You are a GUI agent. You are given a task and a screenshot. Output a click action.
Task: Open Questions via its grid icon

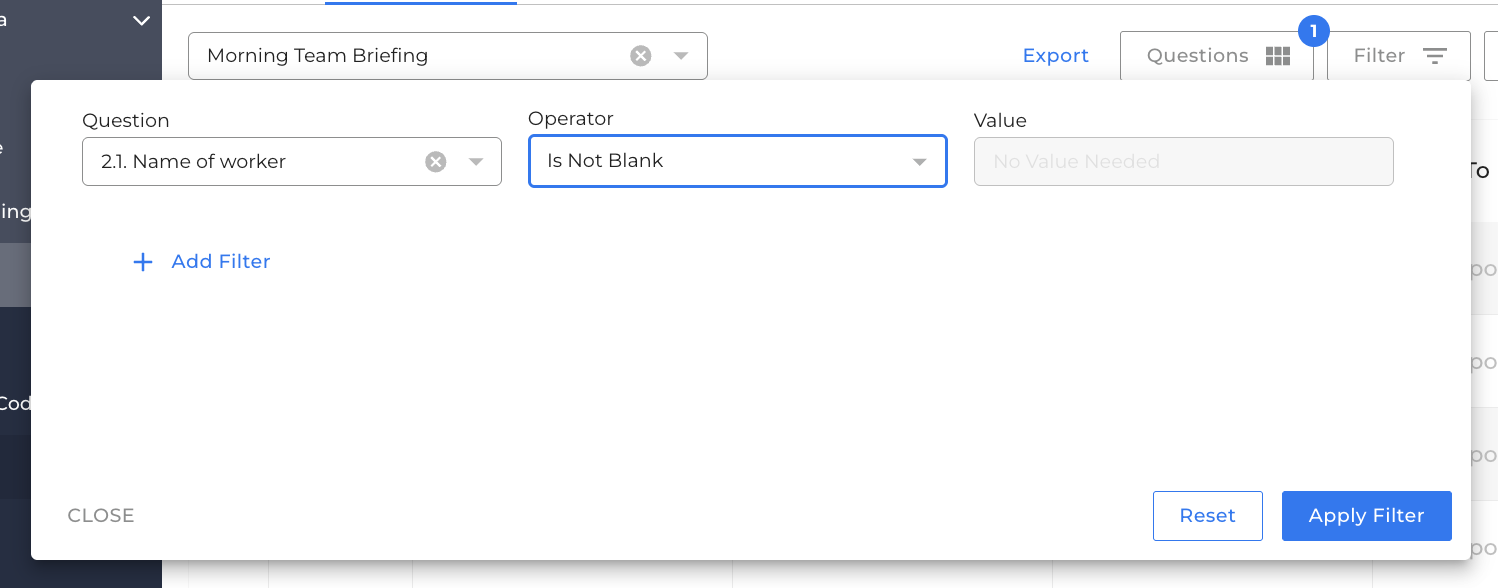pyautogui.click(x=1278, y=56)
